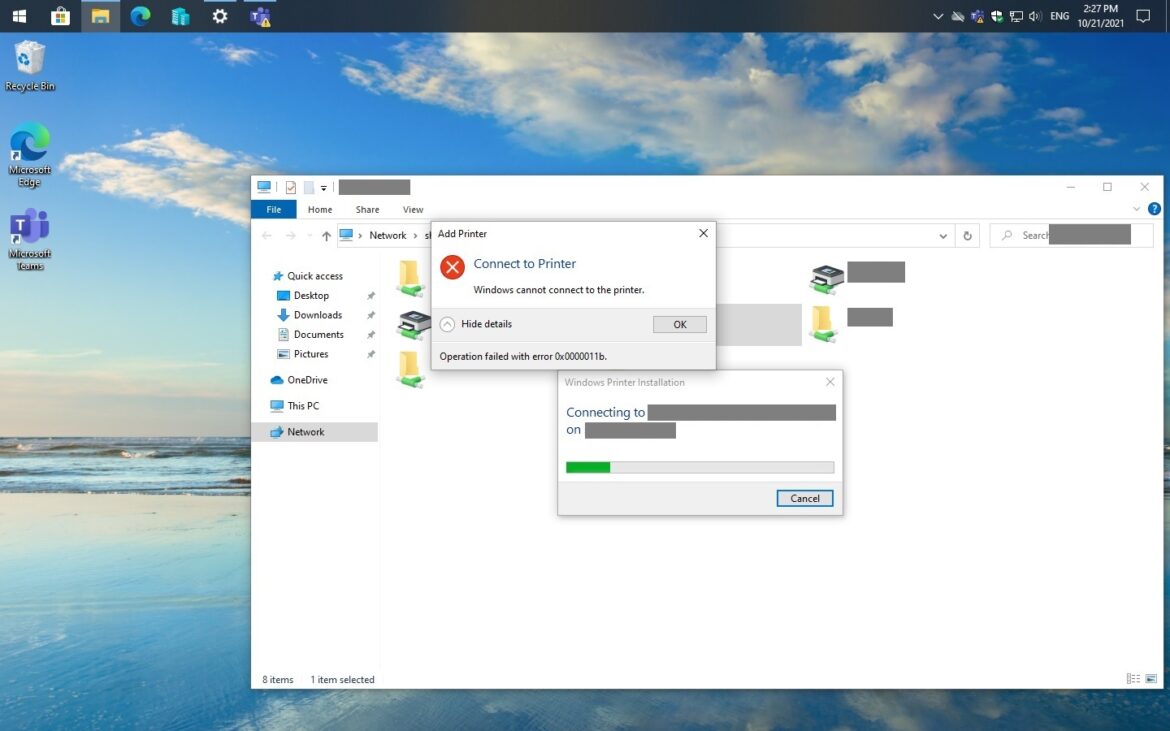
Task: Expand the address bar history dropdown
Action: coord(943,236)
